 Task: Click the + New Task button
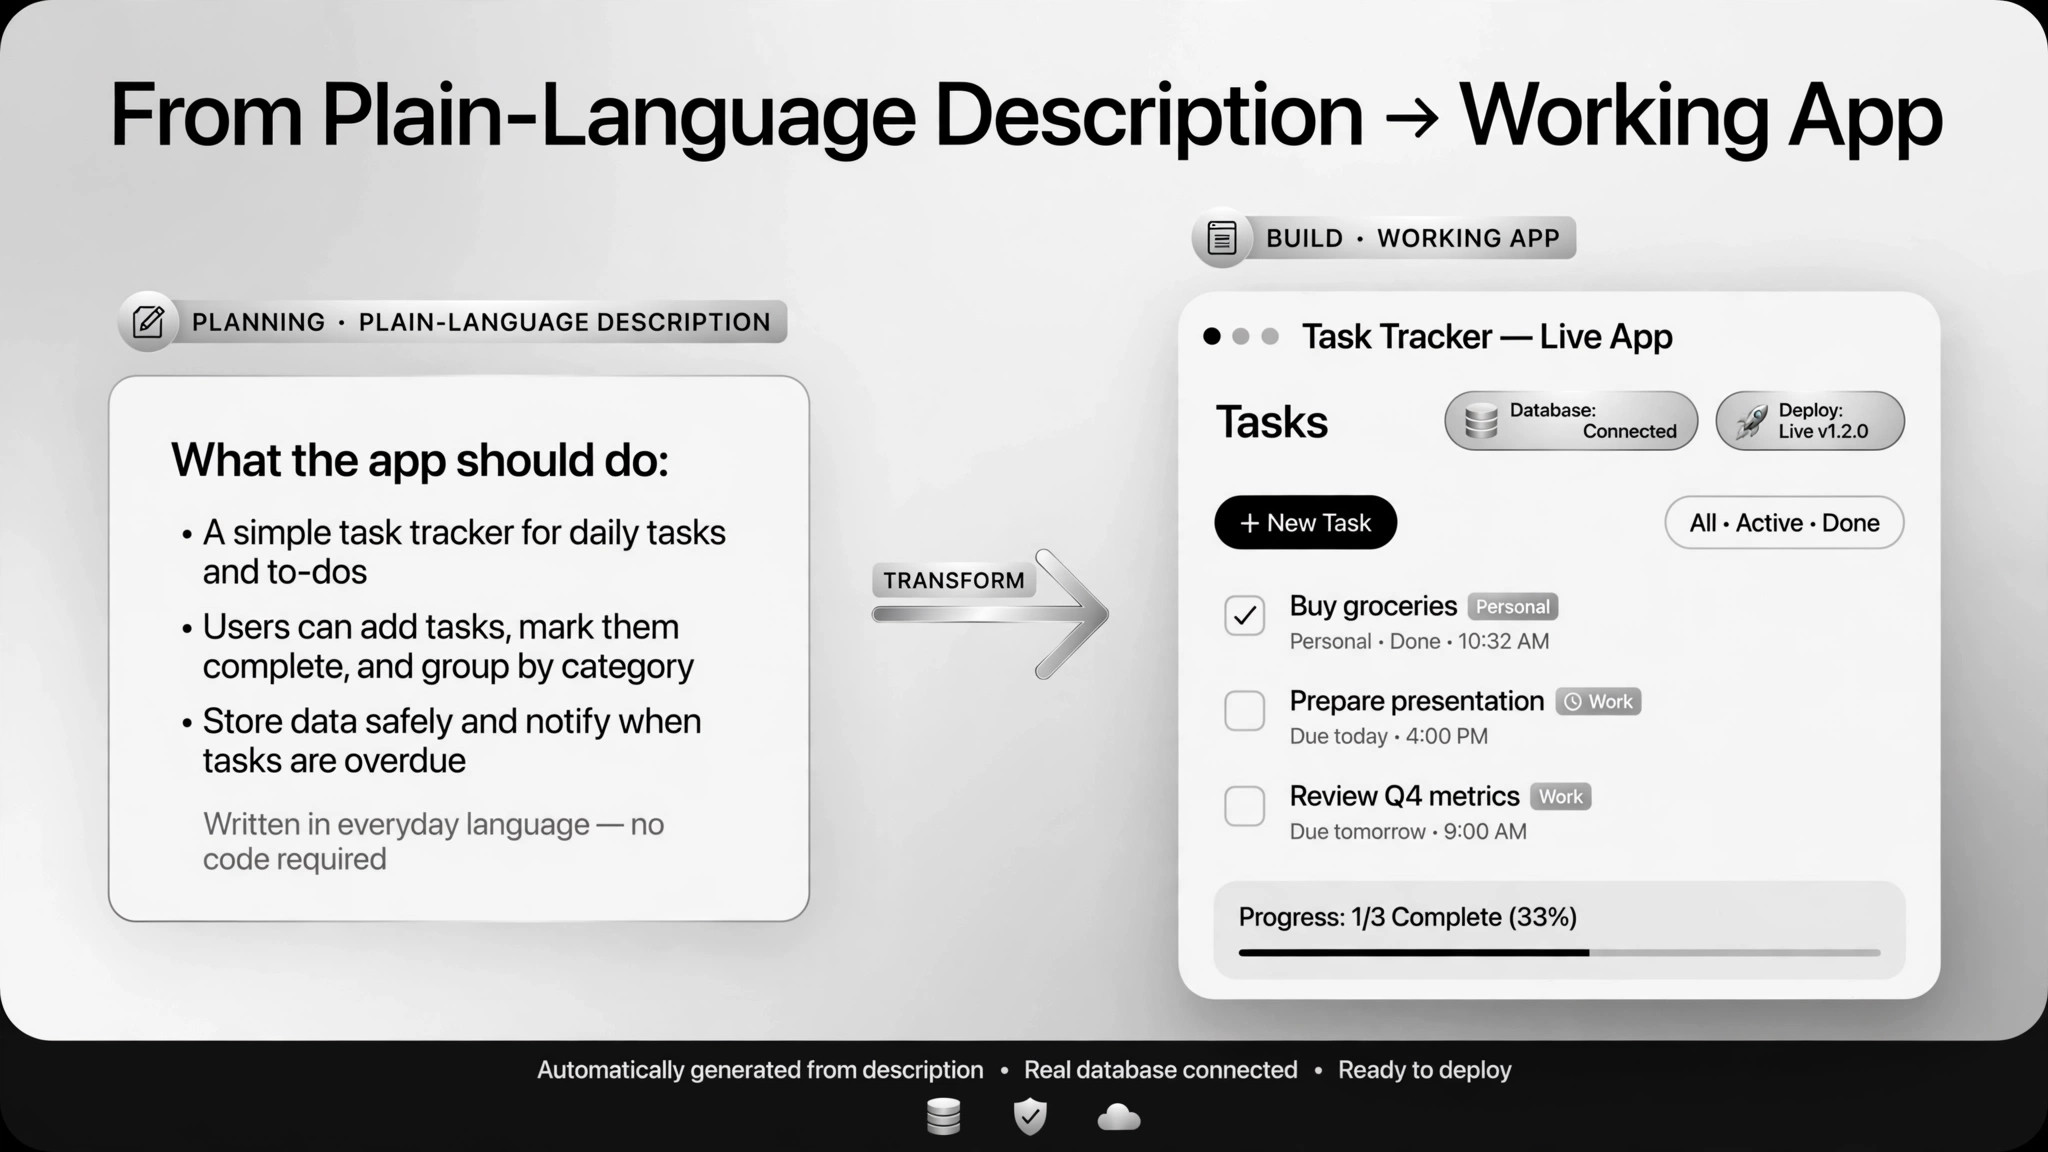pyautogui.click(x=1305, y=522)
